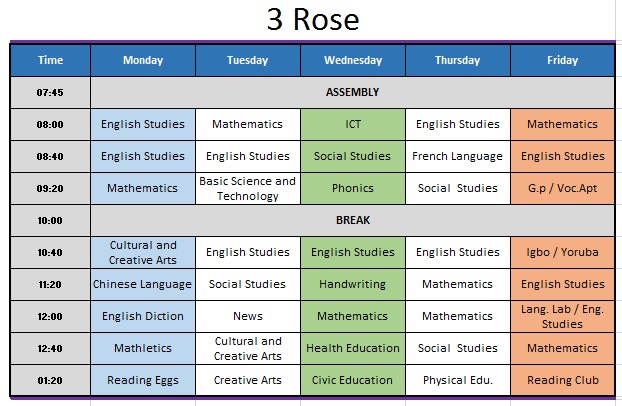
Task: Click the French Language cell
Action: 457,156
